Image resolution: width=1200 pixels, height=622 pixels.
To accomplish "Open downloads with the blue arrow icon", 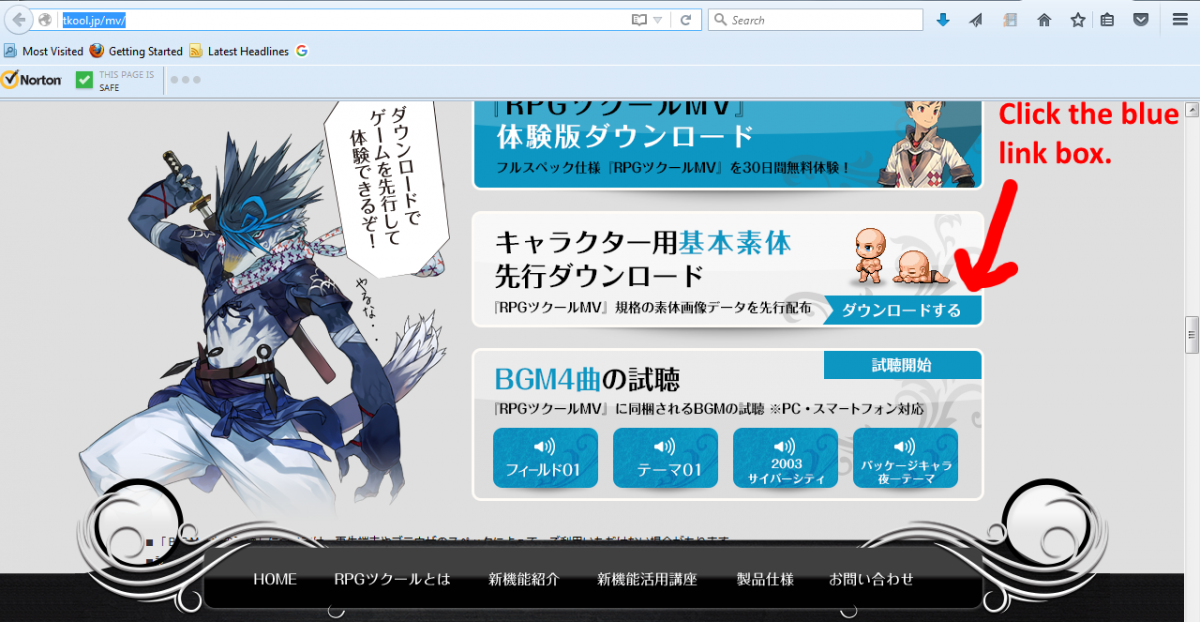I will coord(943,19).
